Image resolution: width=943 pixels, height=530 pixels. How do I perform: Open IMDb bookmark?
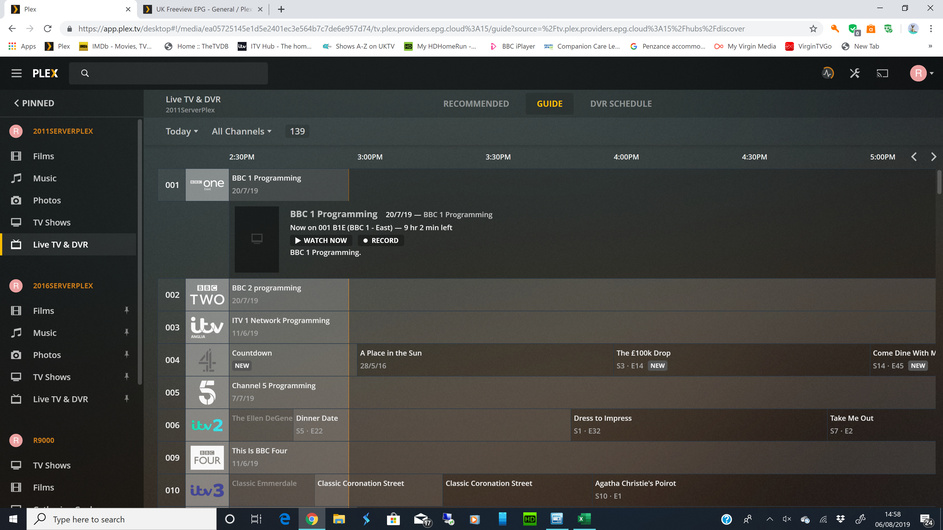tap(115, 46)
